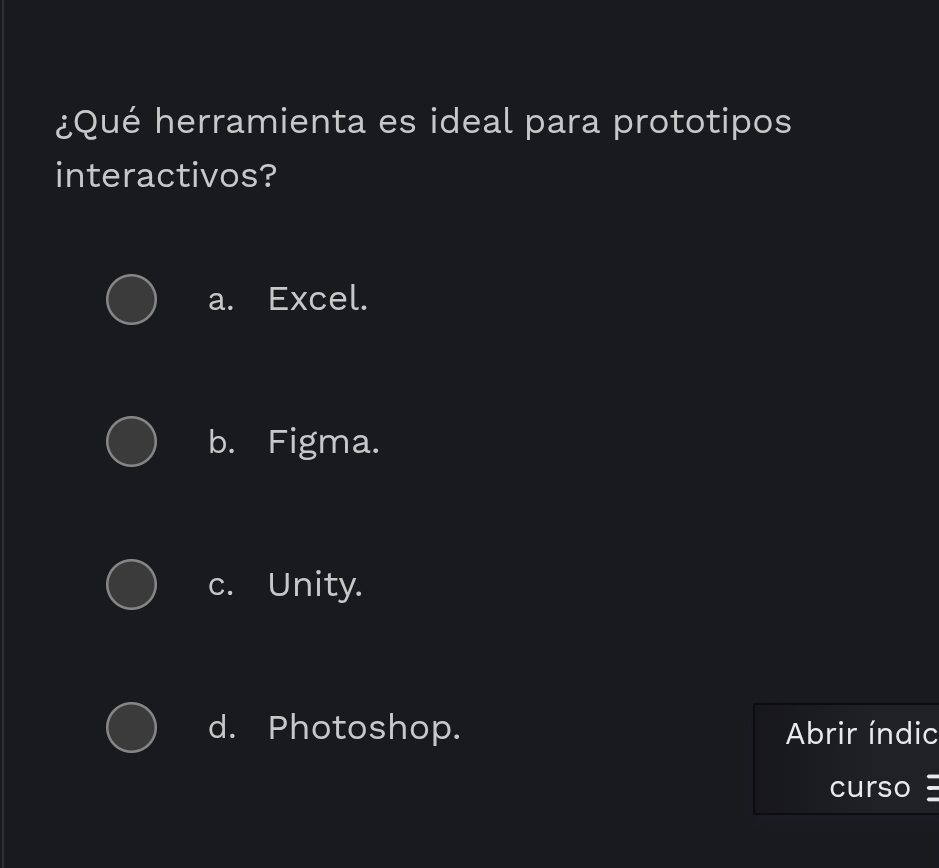Click the word 'interactivos?' in the question

[x=166, y=176]
